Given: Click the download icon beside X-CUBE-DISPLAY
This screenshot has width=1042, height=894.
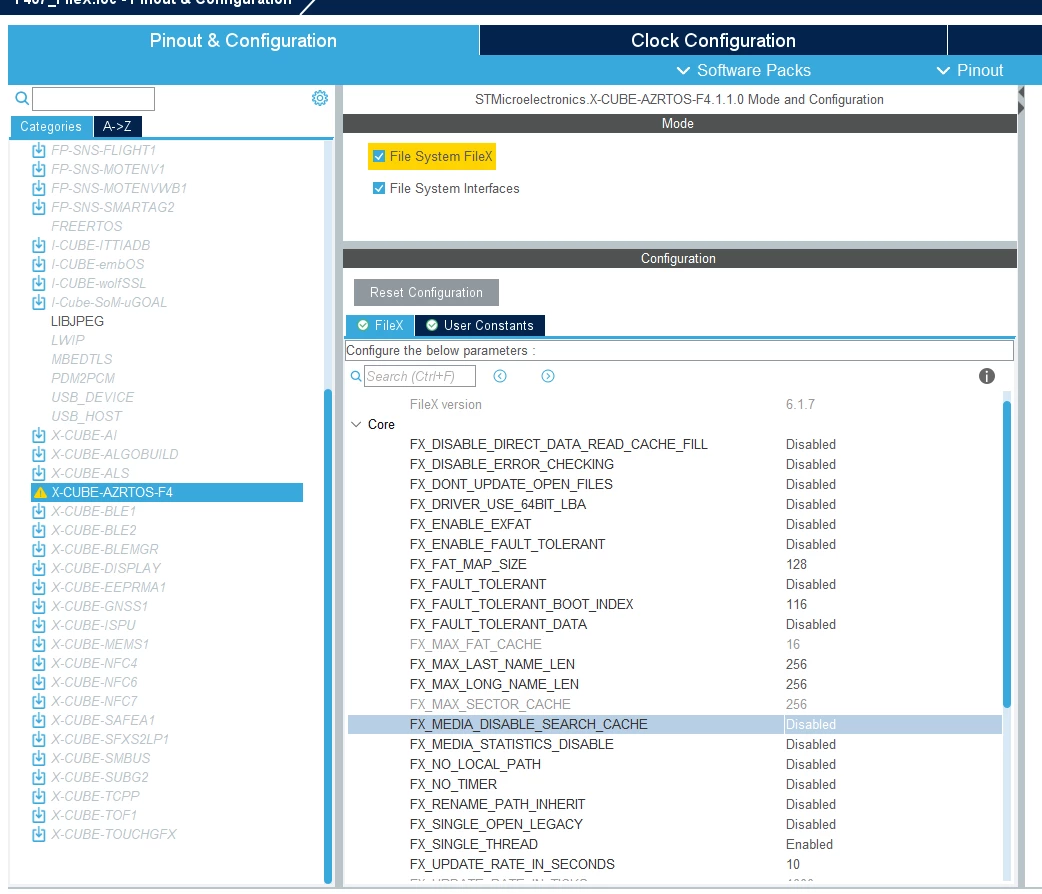Looking at the screenshot, I should pyautogui.click(x=39, y=568).
